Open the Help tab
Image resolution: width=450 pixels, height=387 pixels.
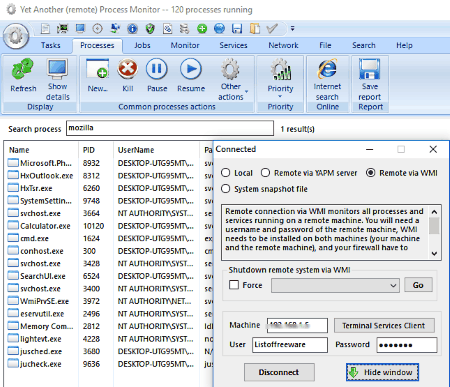404,45
